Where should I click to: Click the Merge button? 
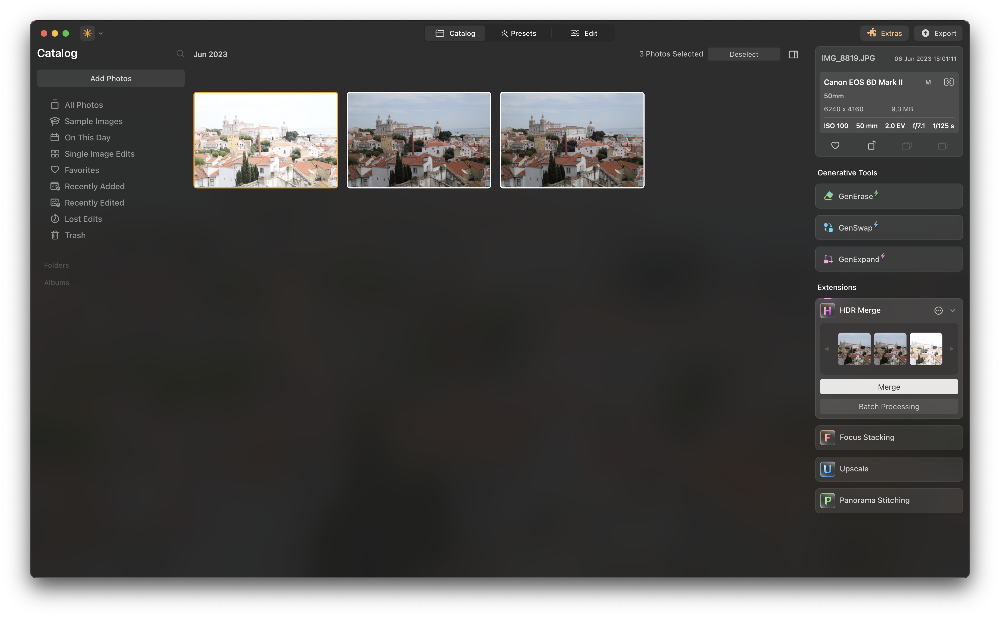(x=888, y=387)
